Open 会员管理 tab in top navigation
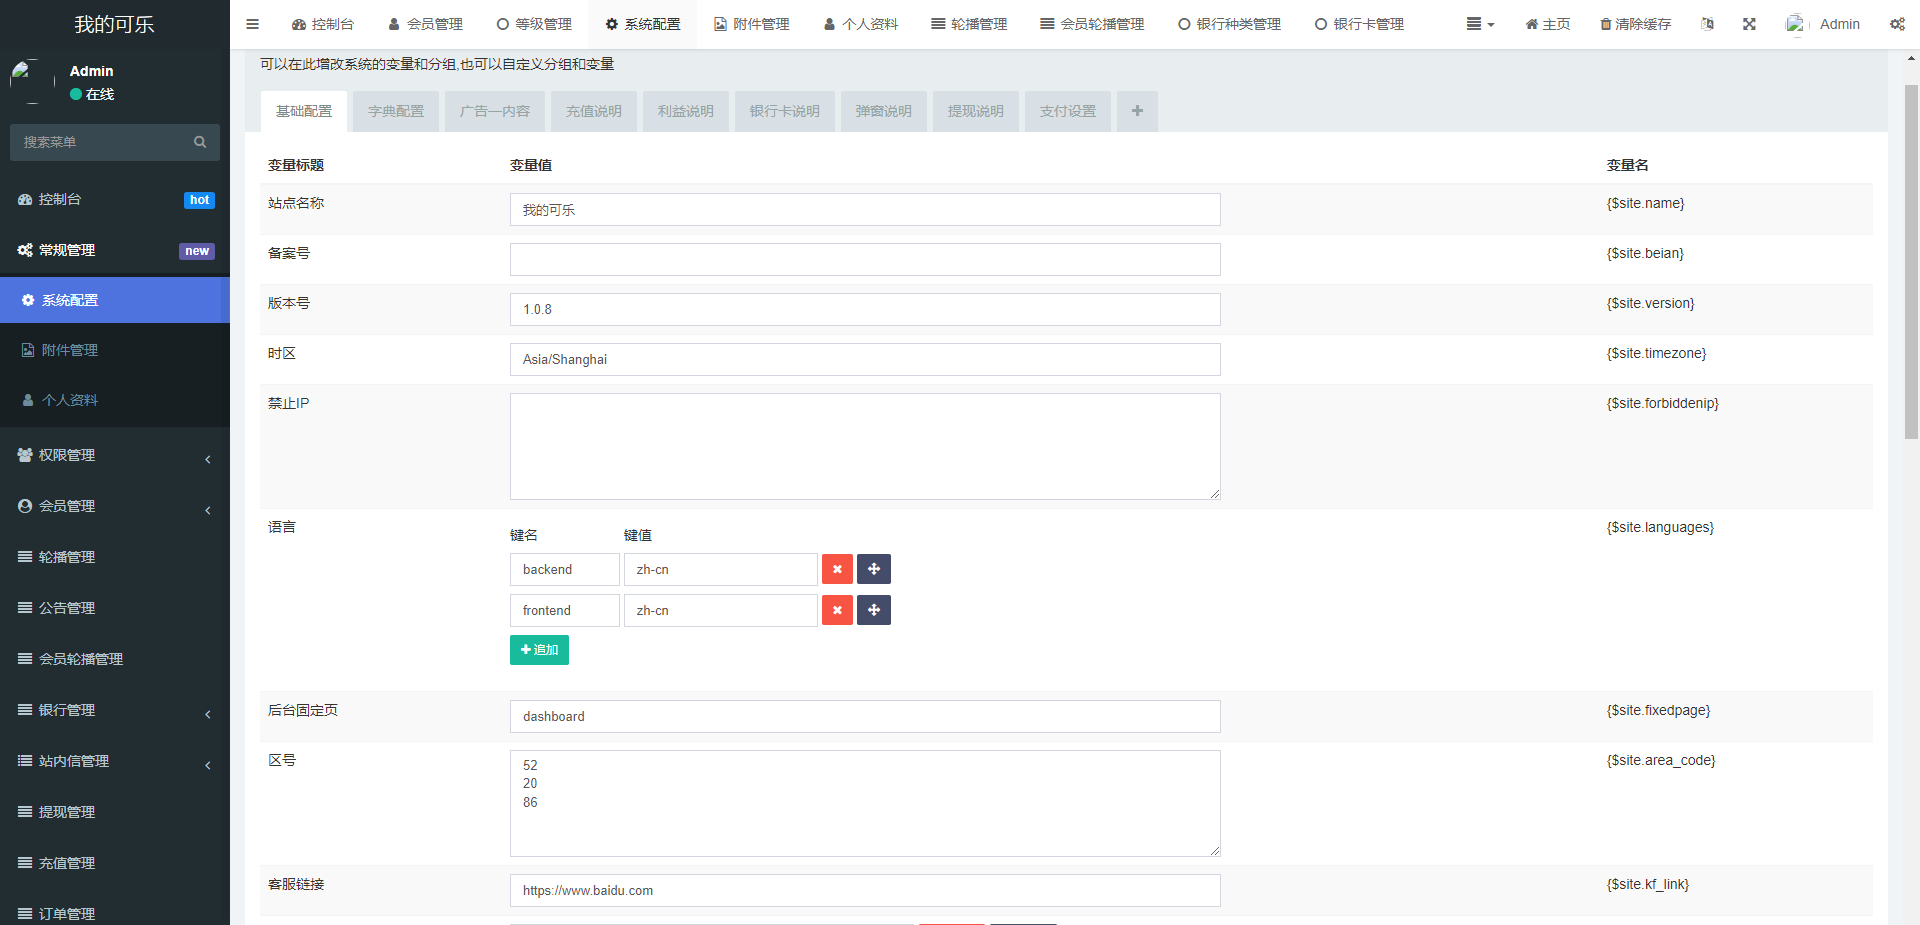 pyautogui.click(x=425, y=24)
